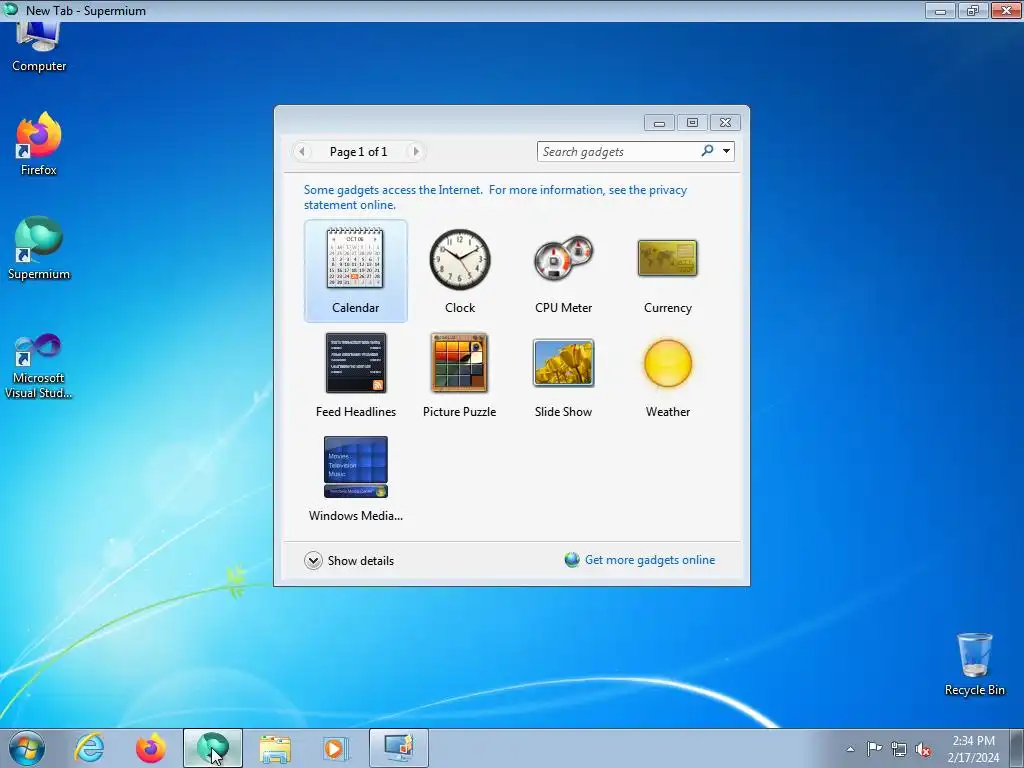Open Action Center flag icon

coord(874,748)
